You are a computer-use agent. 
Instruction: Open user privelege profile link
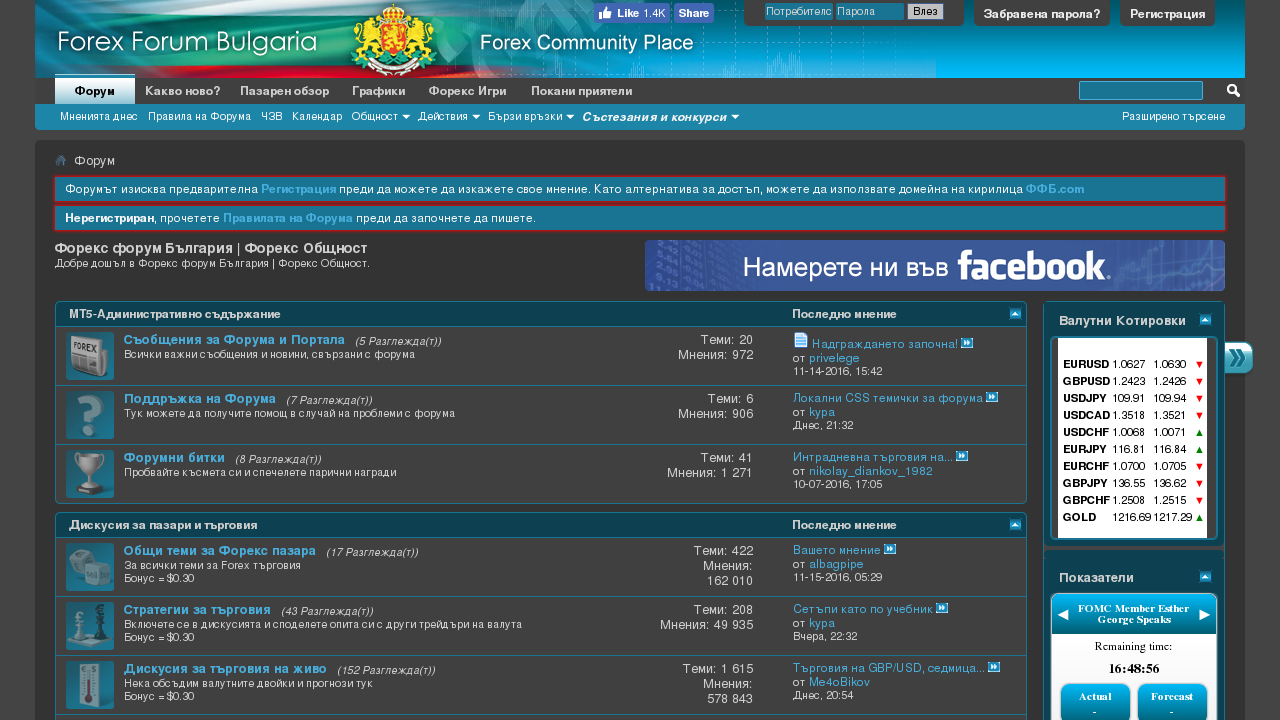(x=834, y=357)
